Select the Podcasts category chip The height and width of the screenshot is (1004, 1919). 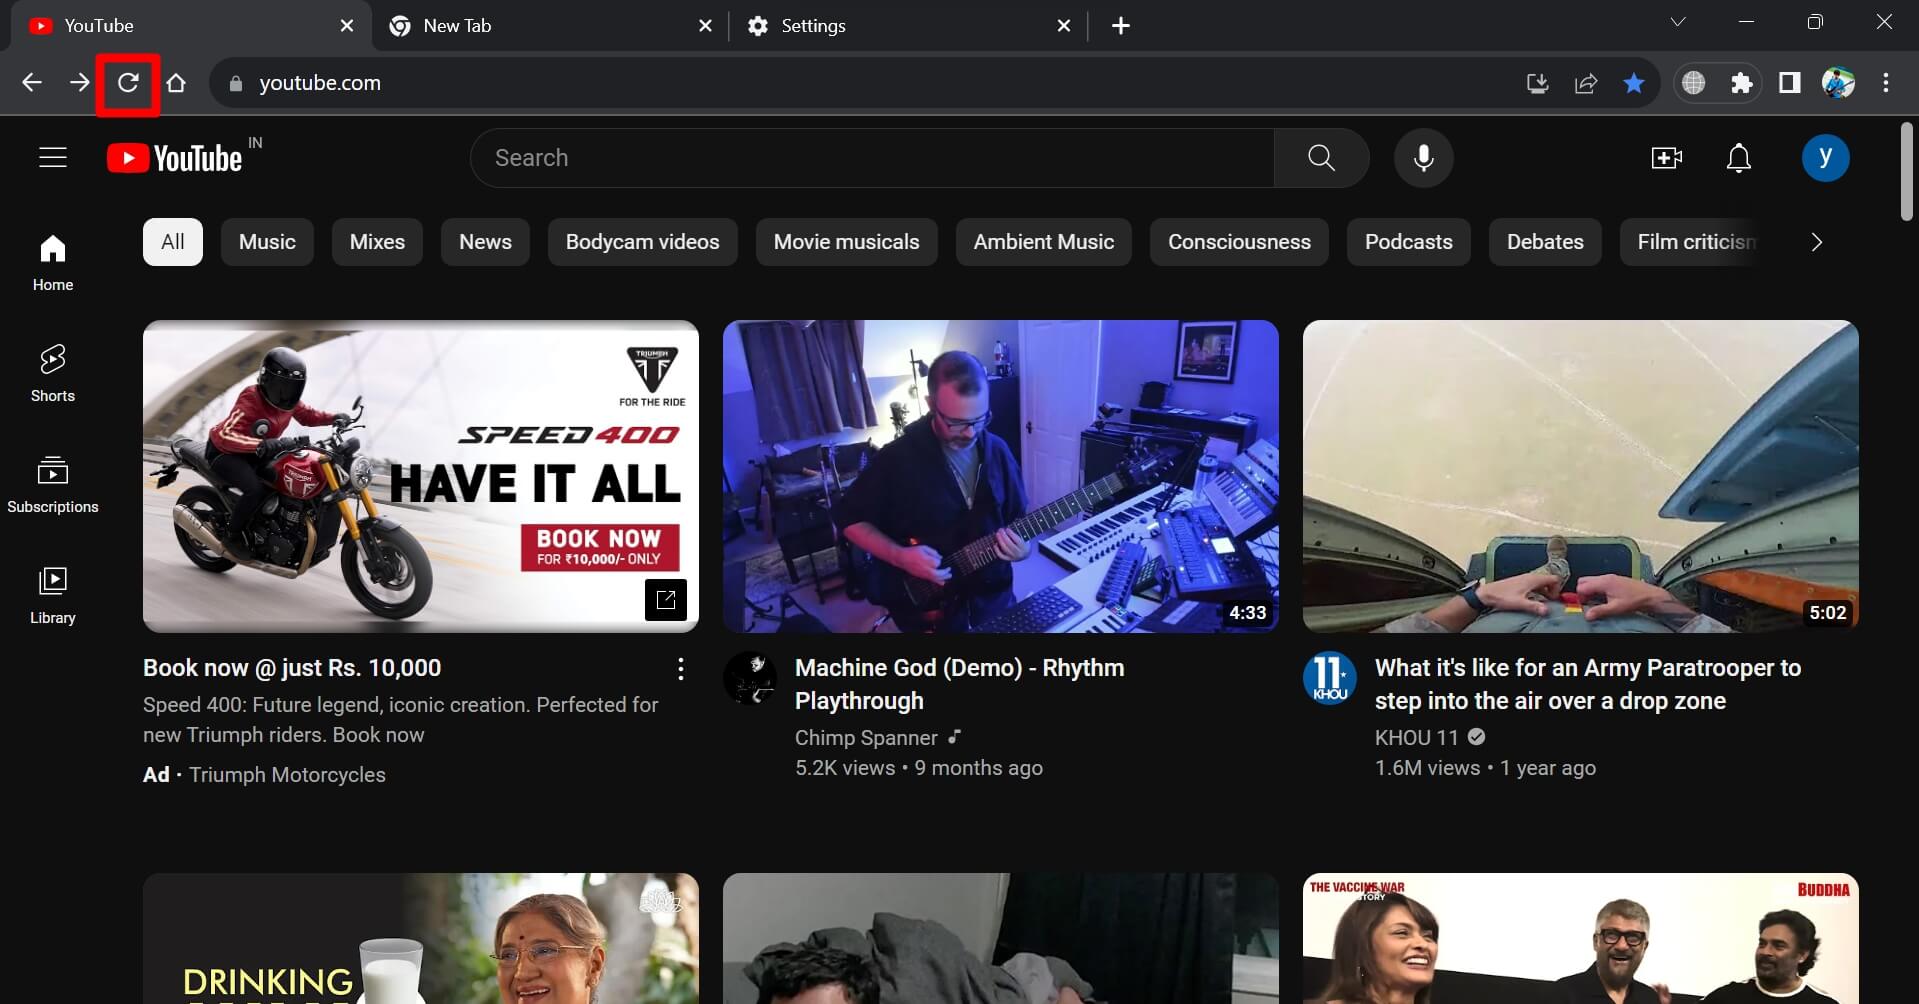tap(1408, 241)
